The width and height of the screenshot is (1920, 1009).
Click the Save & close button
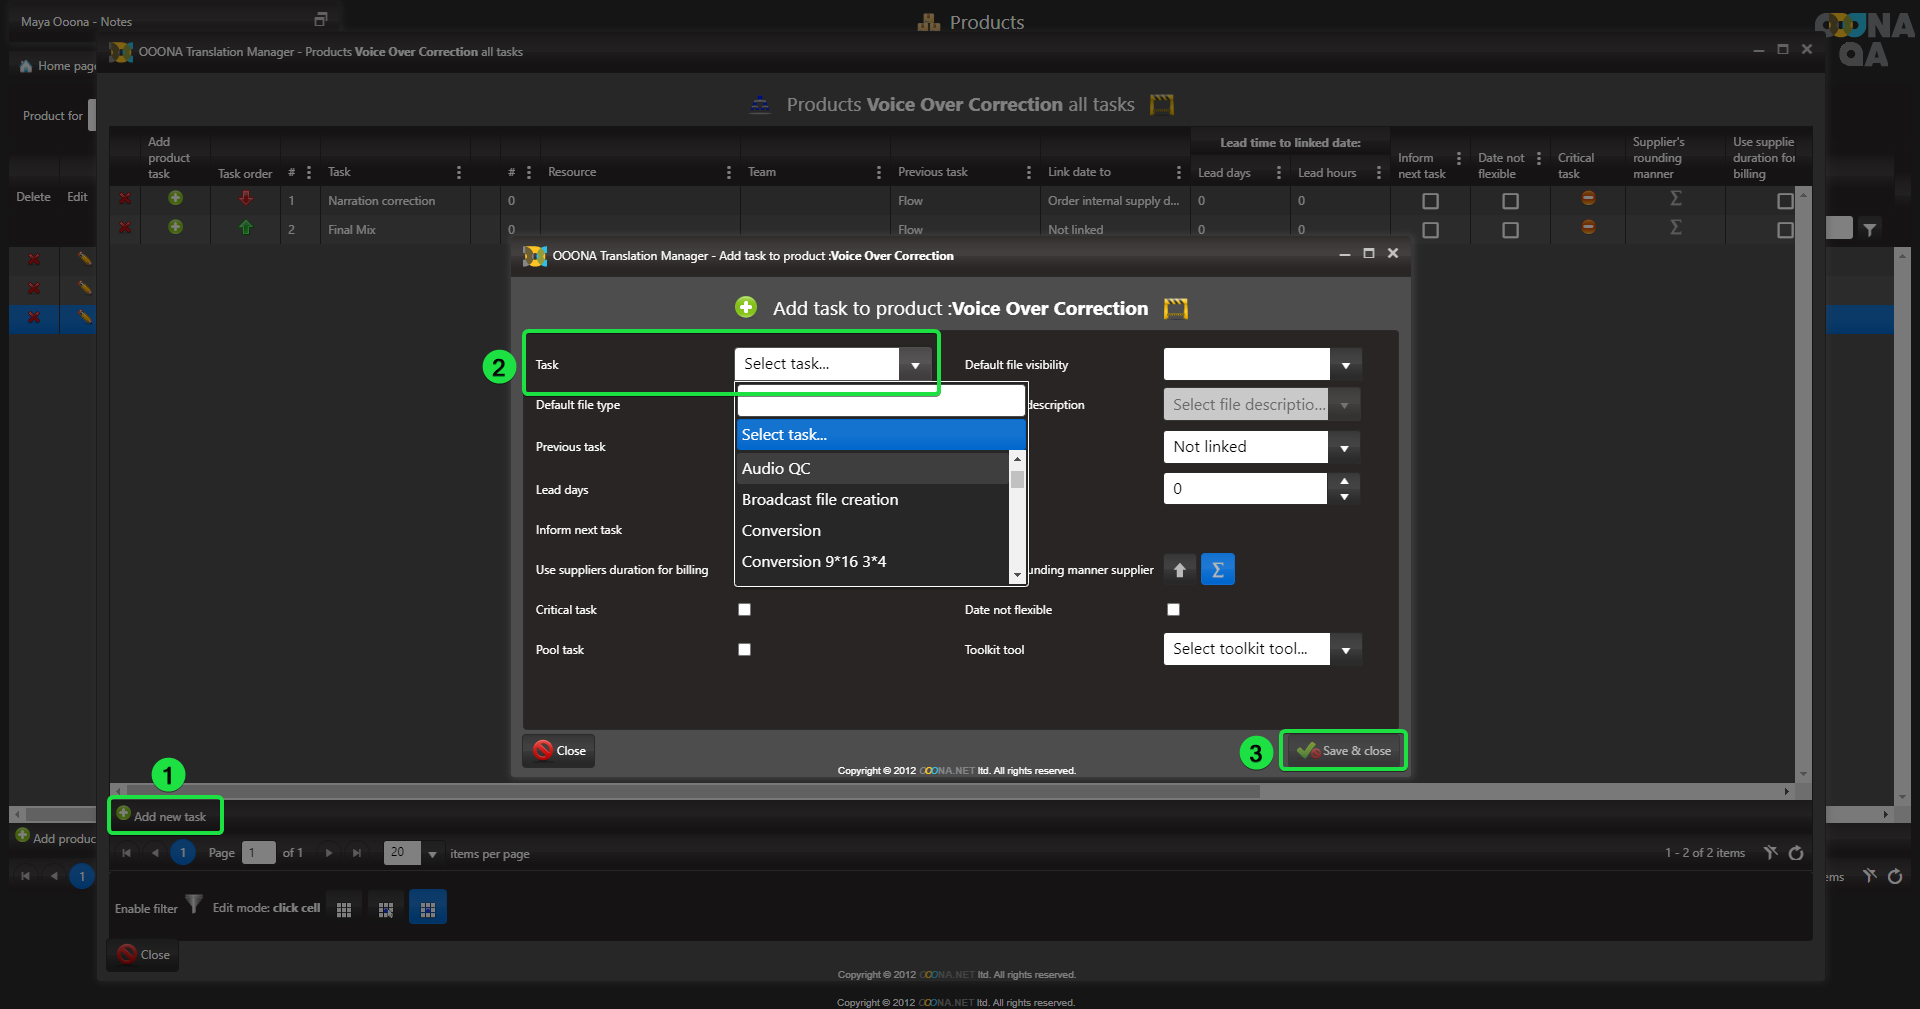click(1343, 751)
